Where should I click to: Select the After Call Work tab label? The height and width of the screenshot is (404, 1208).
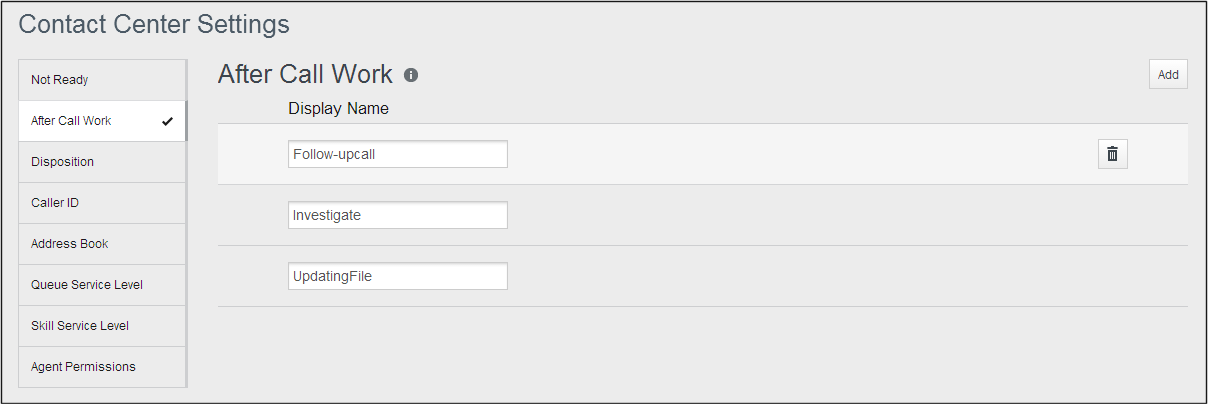click(x=72, y=121)
